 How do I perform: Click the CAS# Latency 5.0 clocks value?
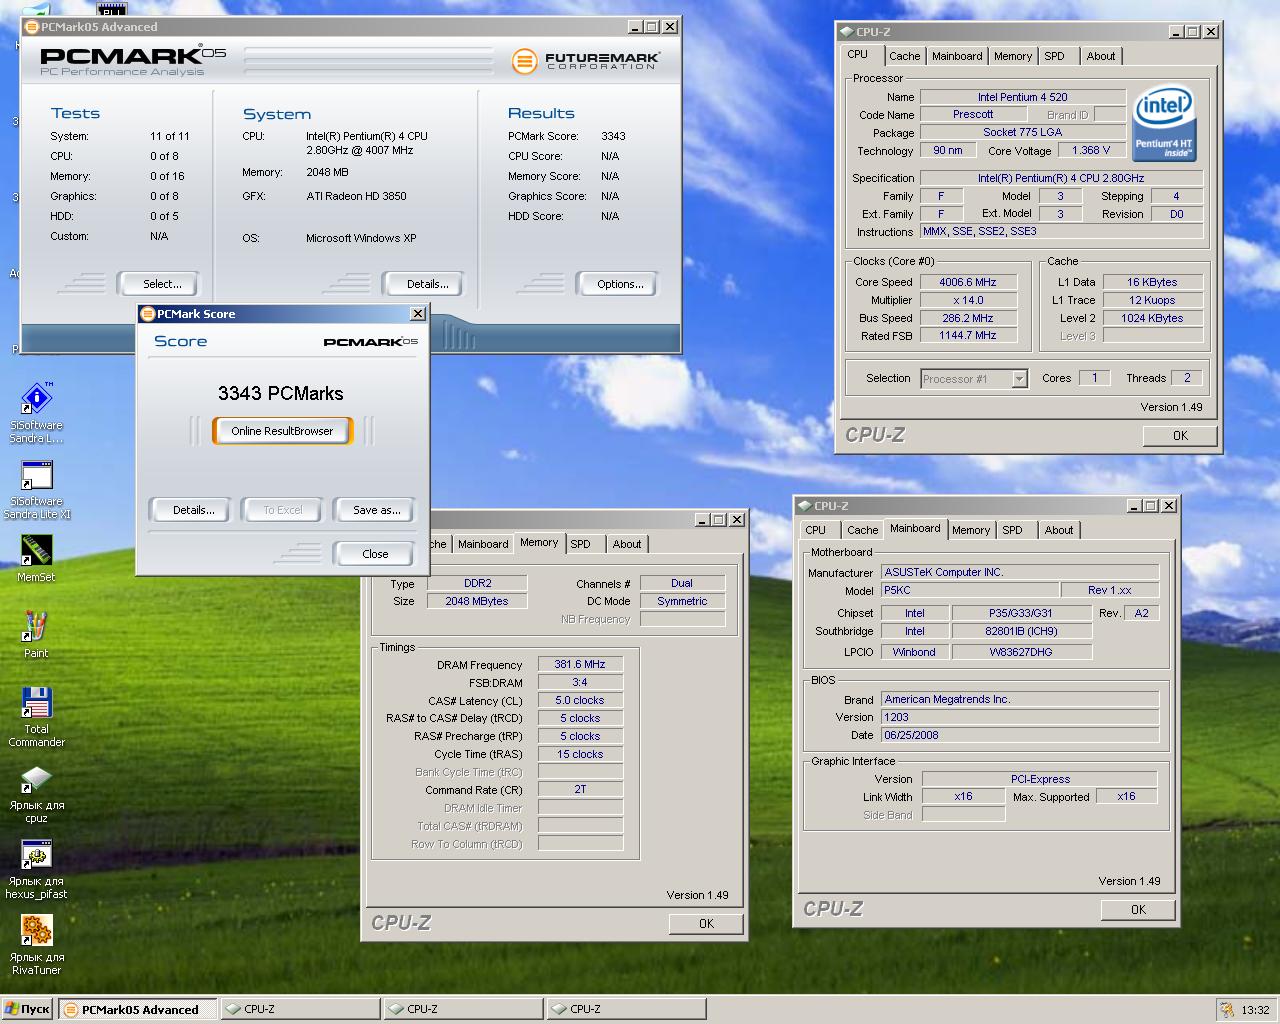(580, 700)
